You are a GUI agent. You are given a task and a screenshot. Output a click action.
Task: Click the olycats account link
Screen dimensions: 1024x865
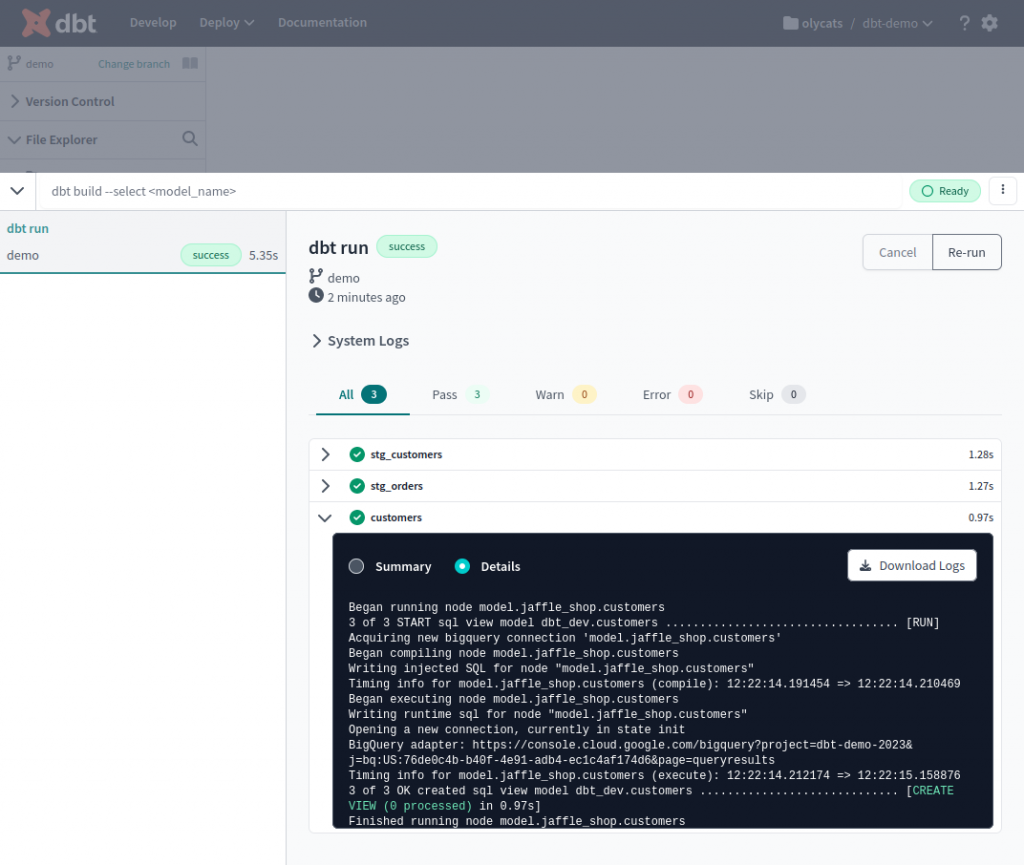click(x=822, y=24)
